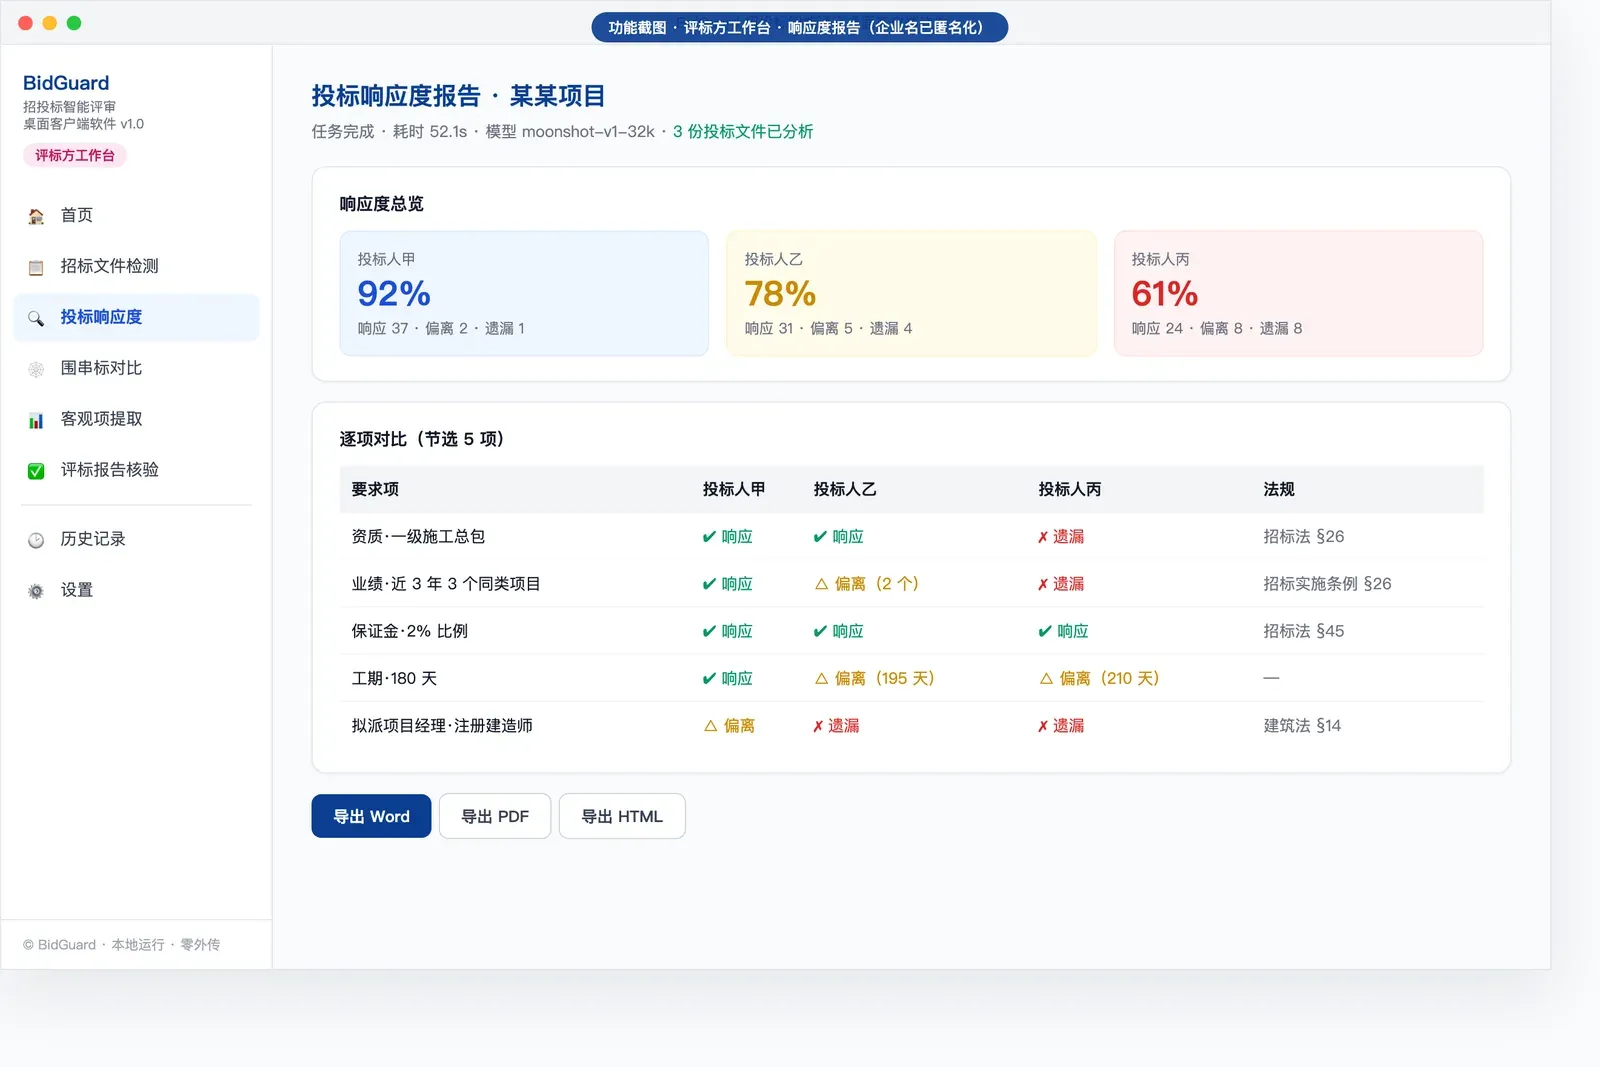Click 招标法 §45 regulation cell

[x=1304, y=631]
